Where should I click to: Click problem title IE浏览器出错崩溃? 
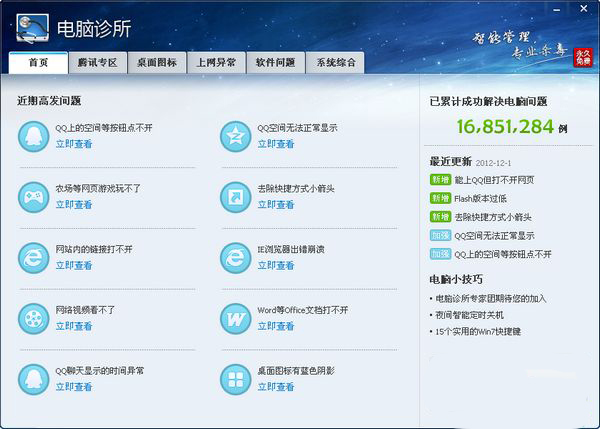(x=291, y=249)
